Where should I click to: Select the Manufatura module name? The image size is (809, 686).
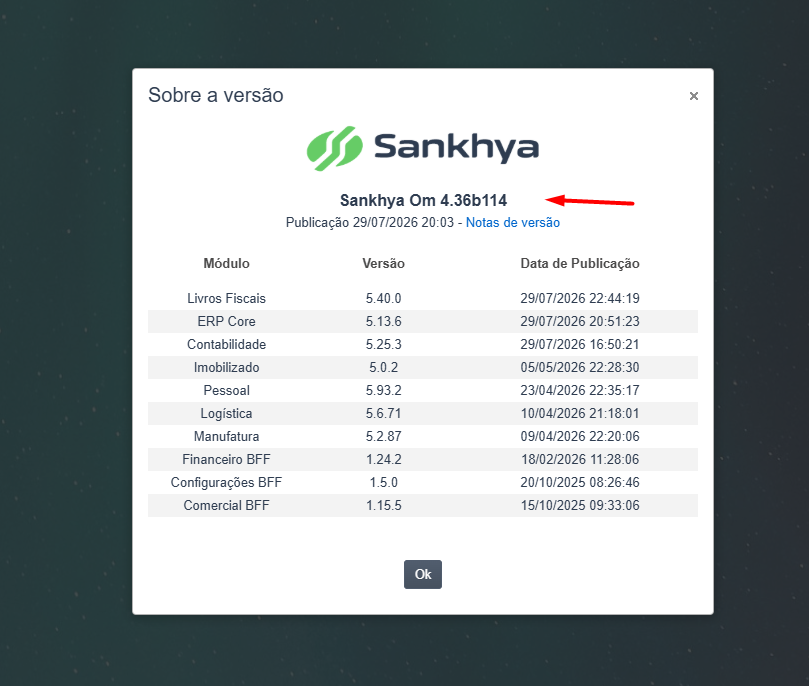226,436
